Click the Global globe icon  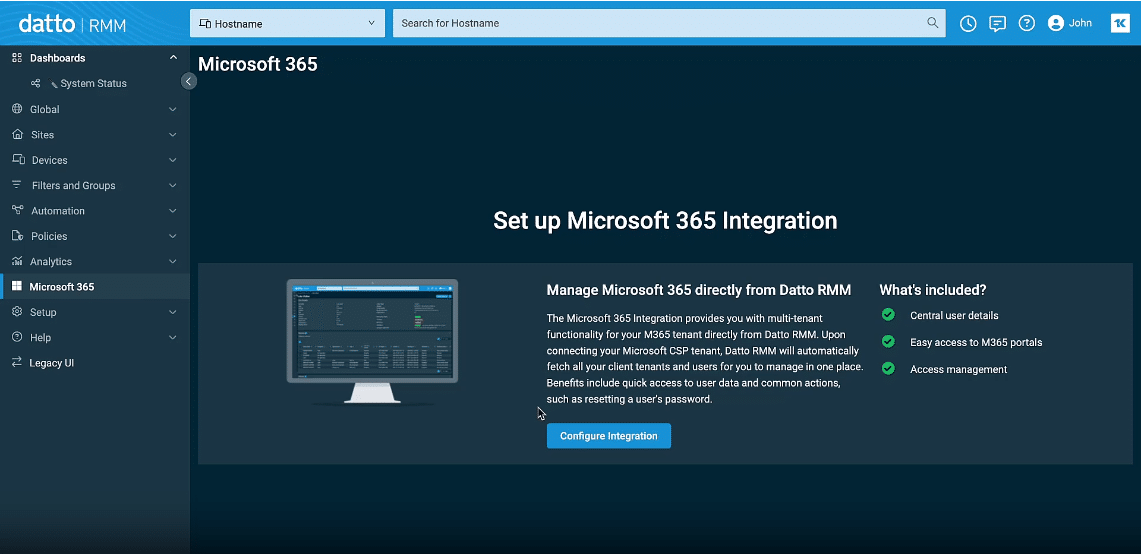tap(17, 109)
